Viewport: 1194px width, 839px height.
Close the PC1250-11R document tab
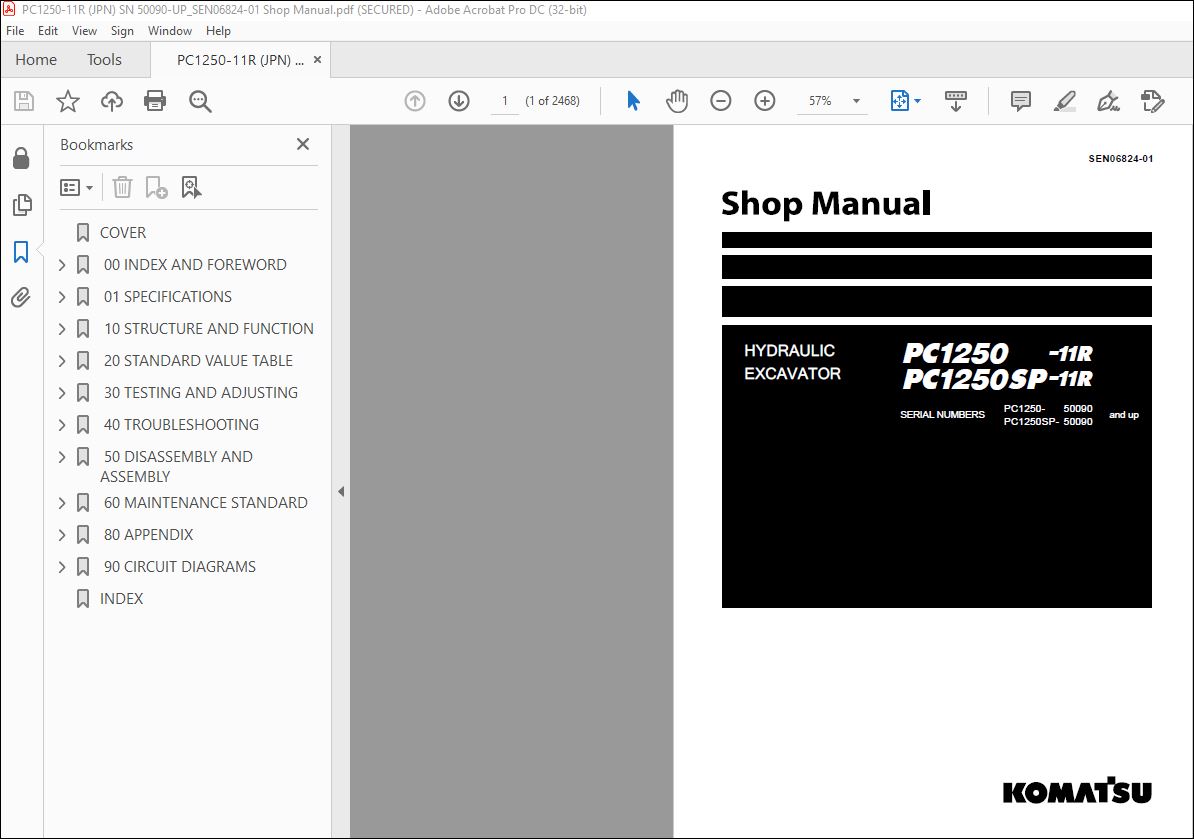pos(318,59)
